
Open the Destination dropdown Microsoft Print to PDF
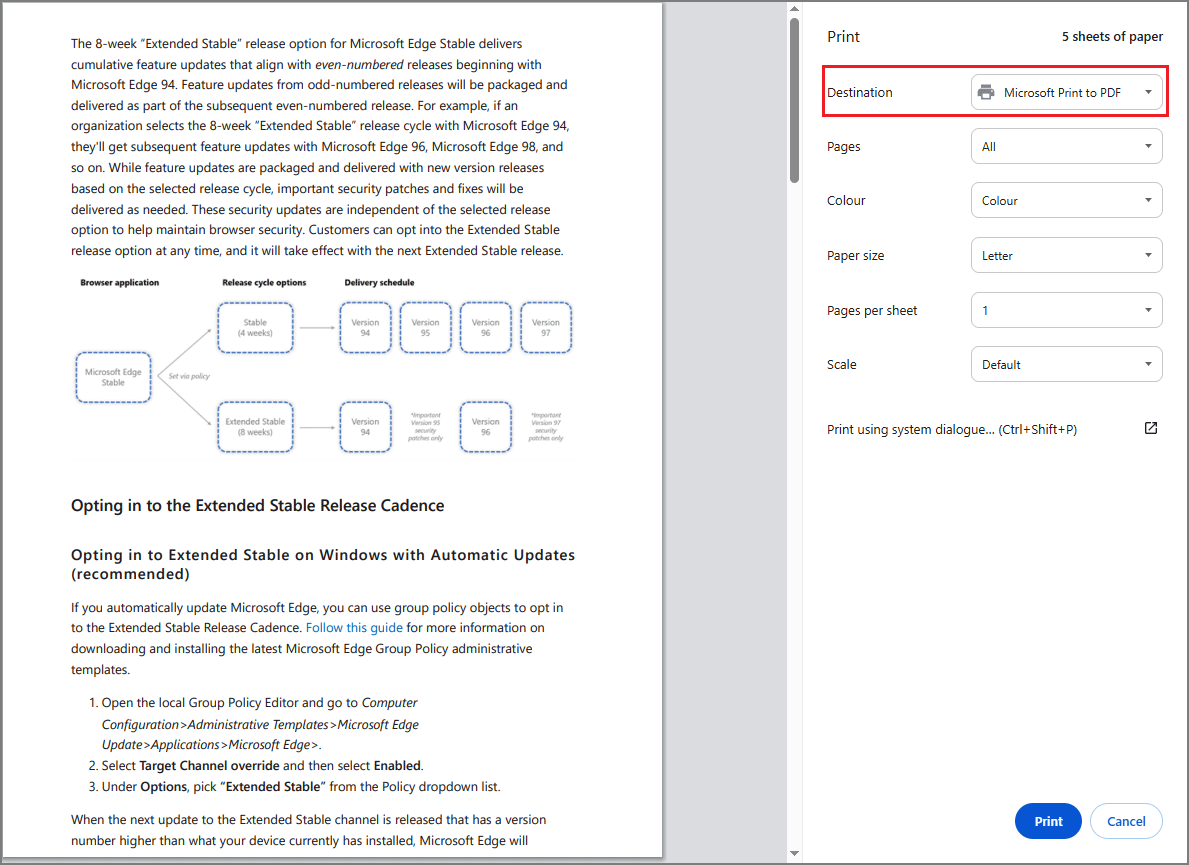tap(1066, 92)
